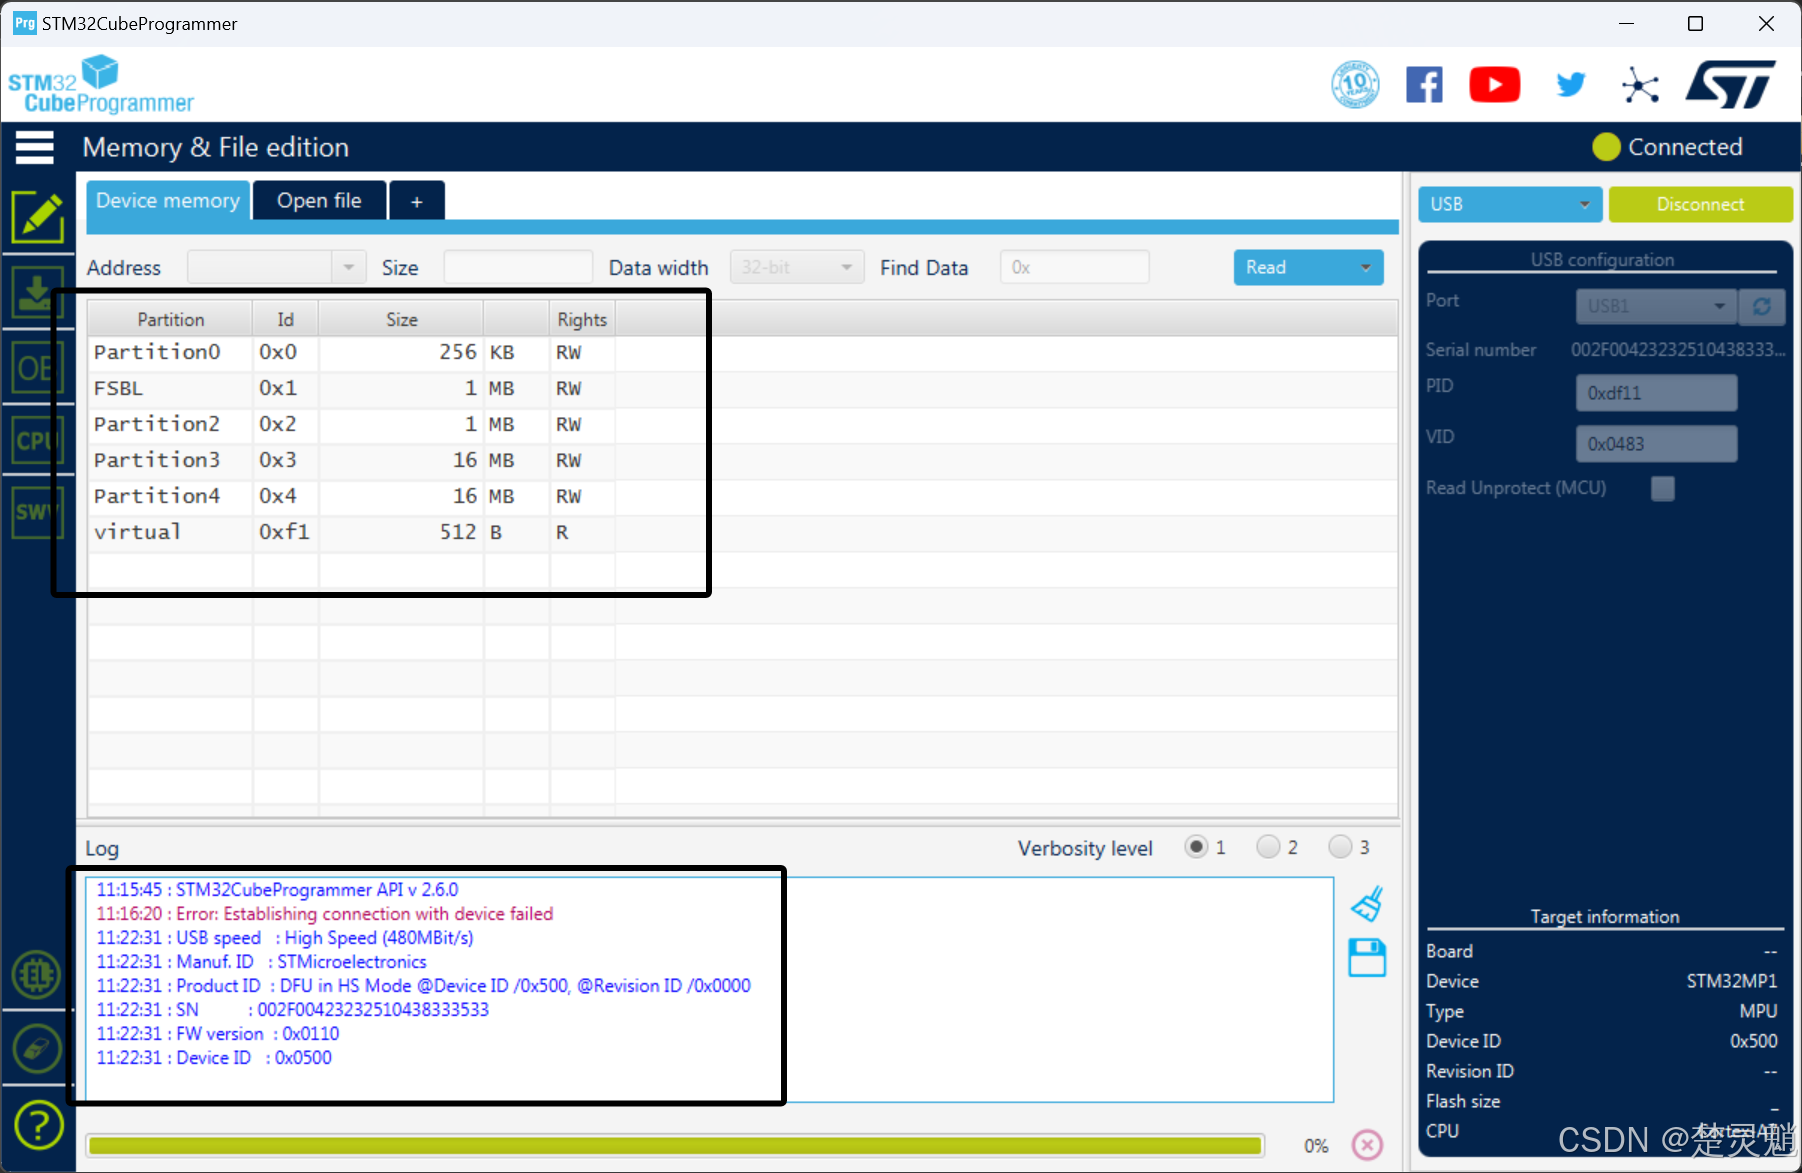Image resolution: width=1802 pixels, height=1173 pixels.
Task: Open the Read button dropdown arrow
Action: [x=1366, y=267]
